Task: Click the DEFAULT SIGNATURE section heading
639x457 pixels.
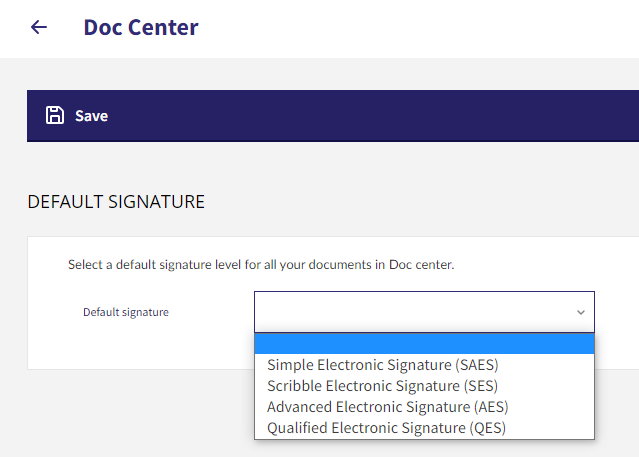Action: 116,202
